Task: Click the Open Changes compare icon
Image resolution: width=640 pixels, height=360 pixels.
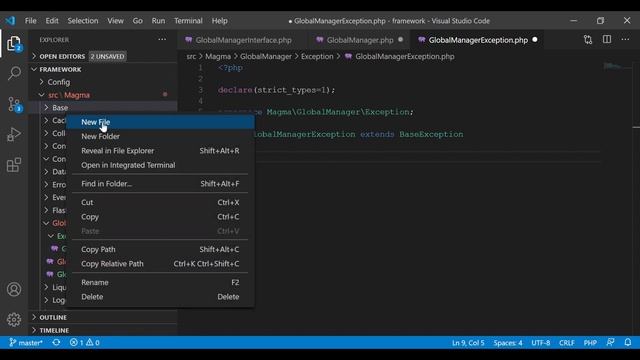Action: [588, 40]
